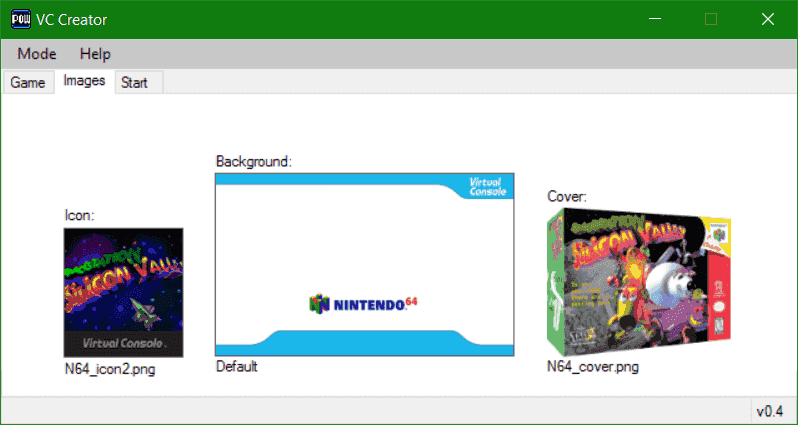Image resolution: width=798 pixels, height=425 pixels.
Task: Open the Help menu
Action: pyautogui.click(x=95, y=54)
